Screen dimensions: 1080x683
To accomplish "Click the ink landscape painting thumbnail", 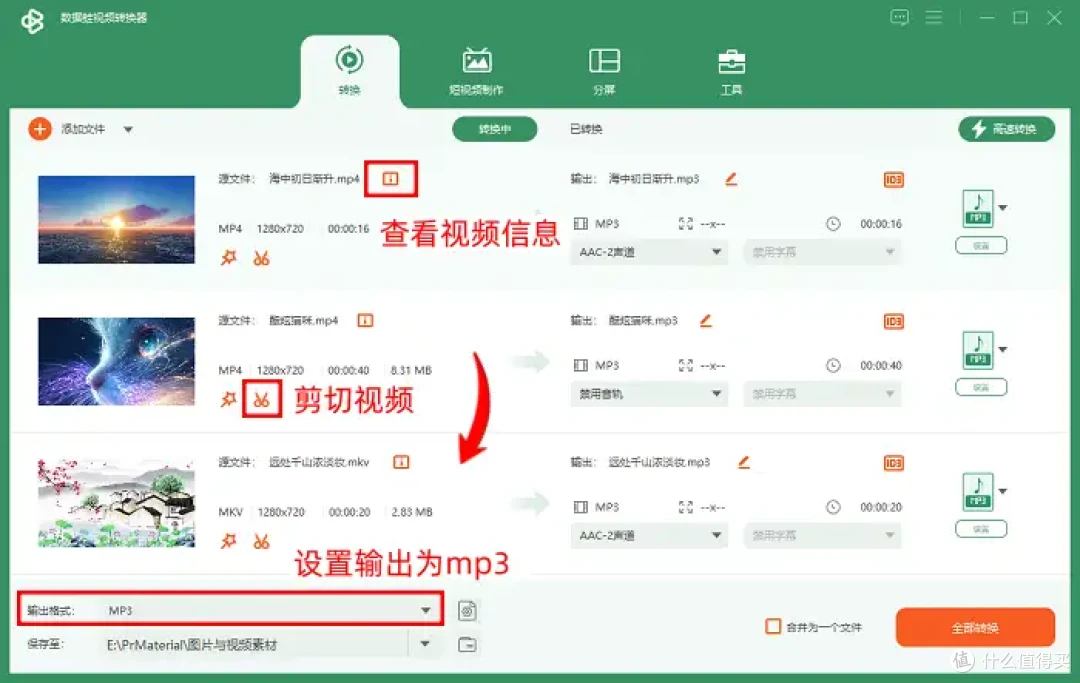I will click(x=116, y=503).
